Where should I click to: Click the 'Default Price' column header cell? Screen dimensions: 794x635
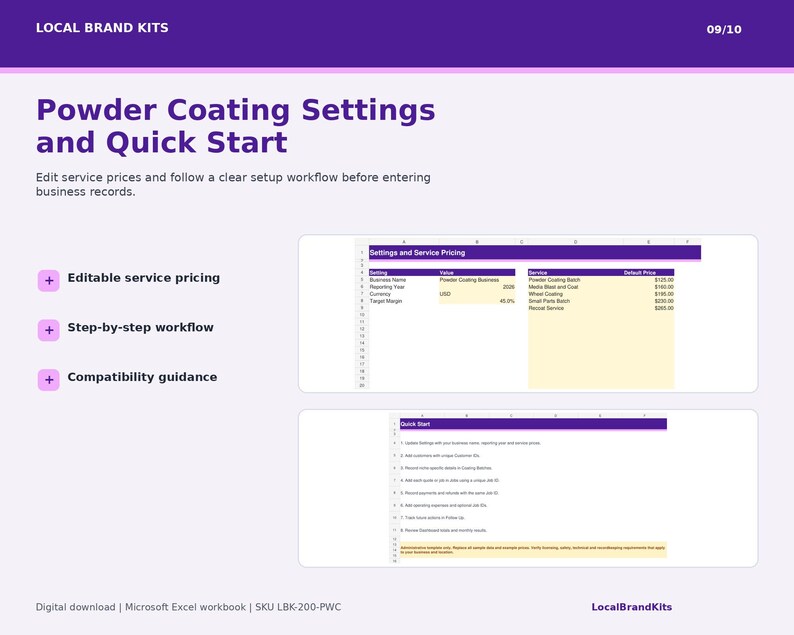pyautogui.click(x=649, y=272)
